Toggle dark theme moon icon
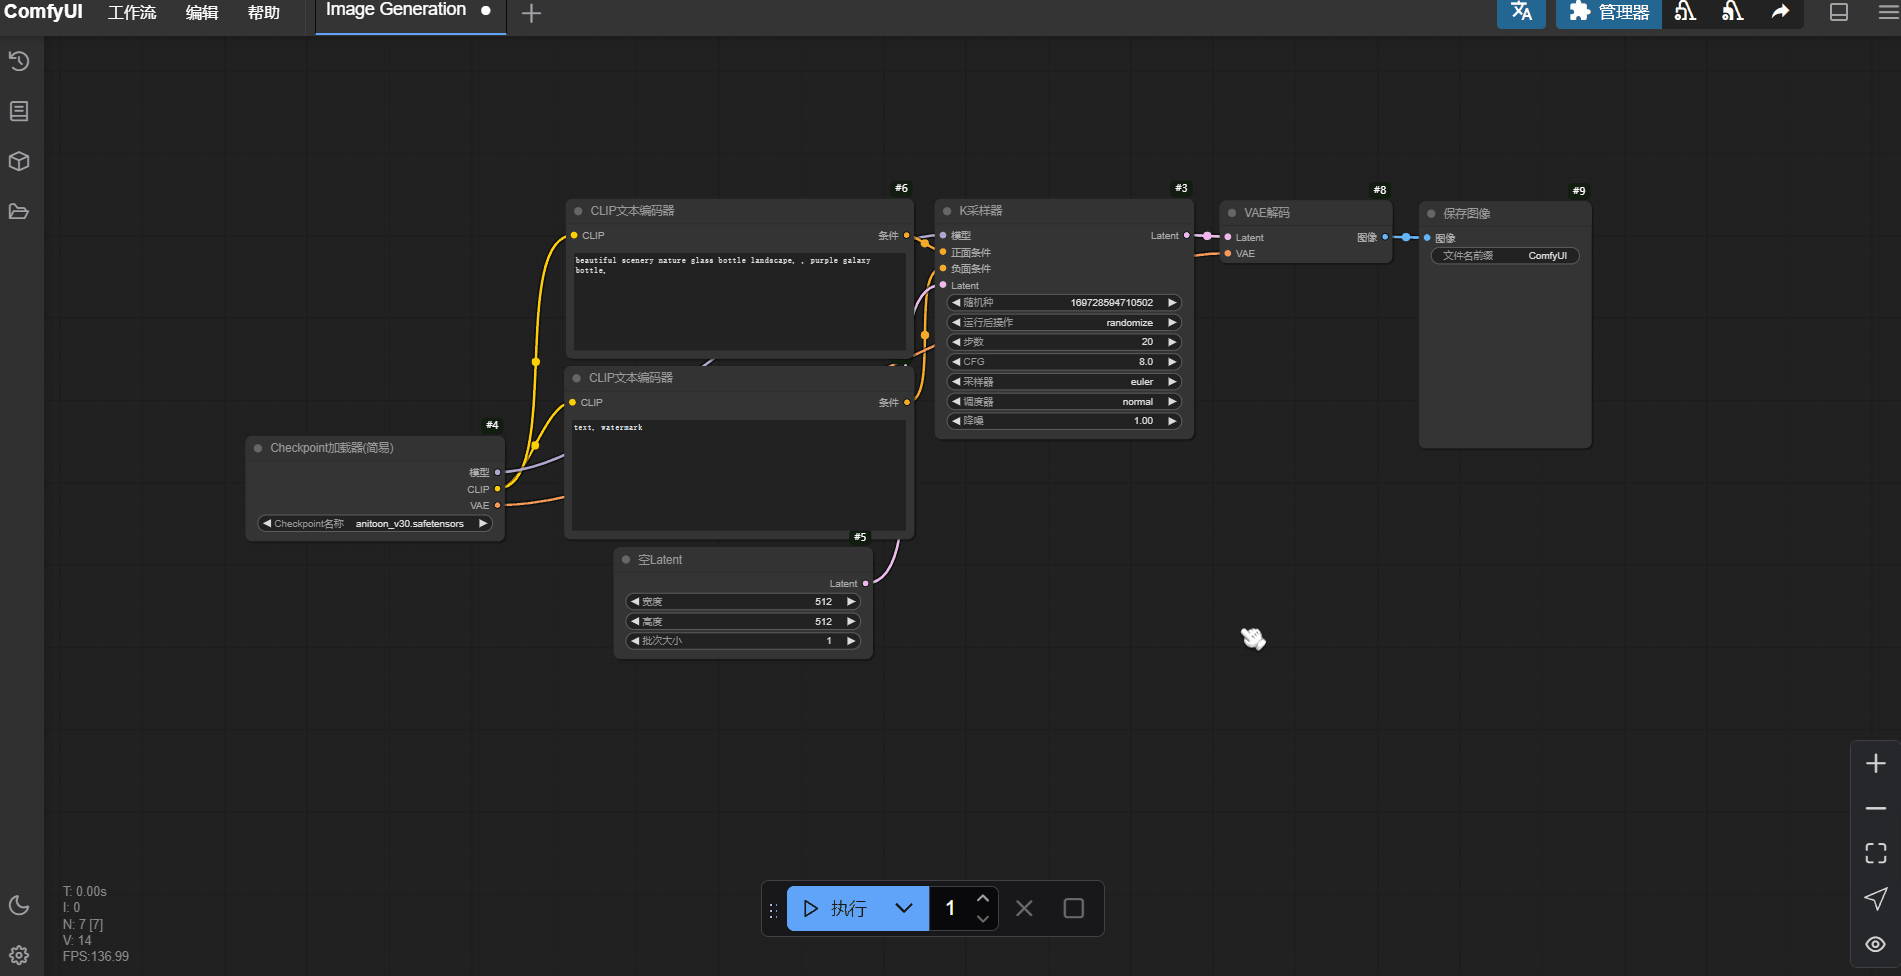Screen dimensions: 1901x976 click(x=19, y=905)
